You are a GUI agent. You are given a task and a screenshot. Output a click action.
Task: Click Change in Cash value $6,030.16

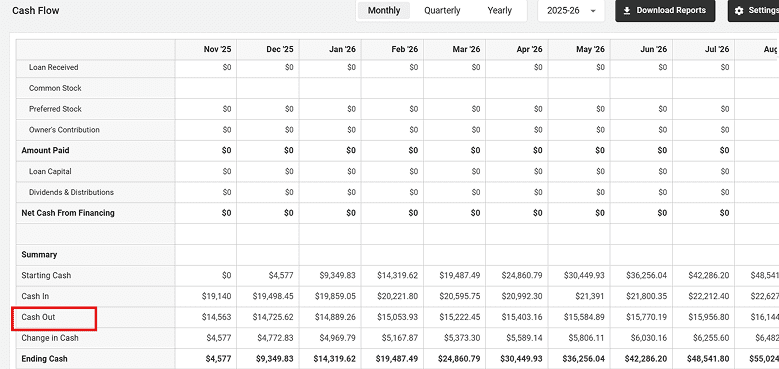[x=648, y=338]
